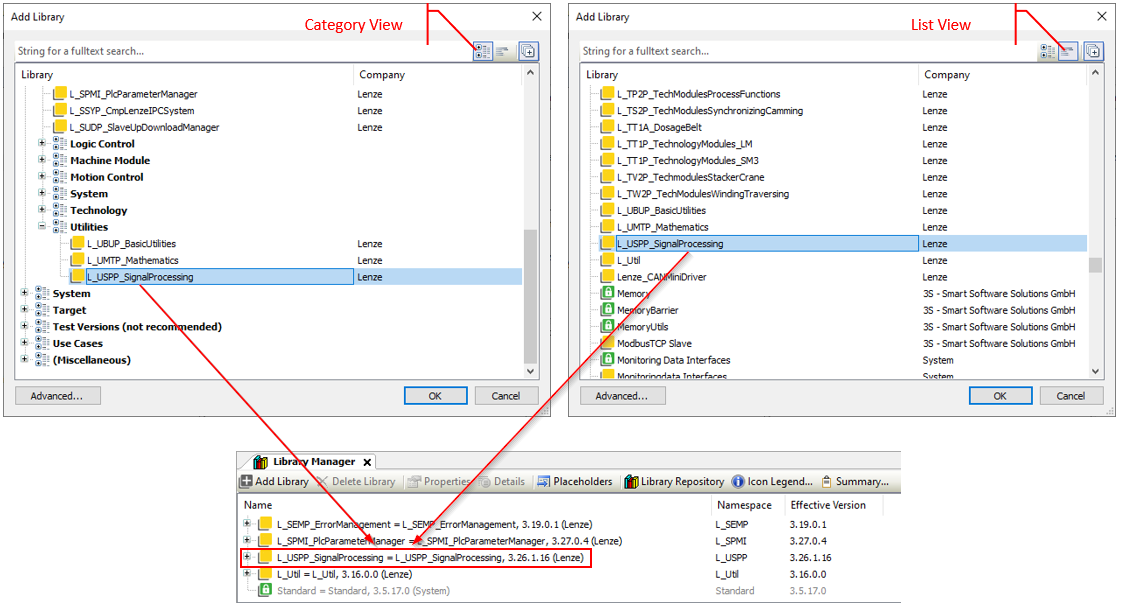Viewport: 1121px width, 607px height.
Task: Click the folder icon of L_TT1A_DosageBelt
Action: tap(607, 127)
